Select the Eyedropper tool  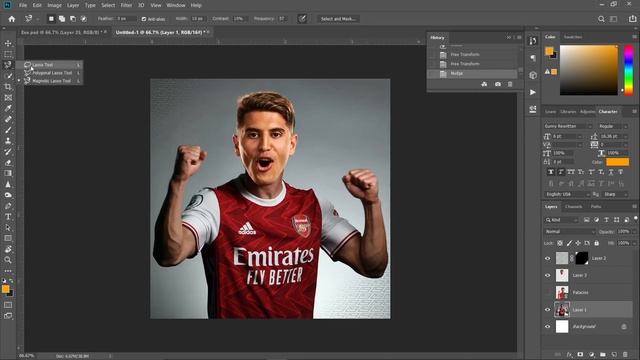click(x=8, y=108)
